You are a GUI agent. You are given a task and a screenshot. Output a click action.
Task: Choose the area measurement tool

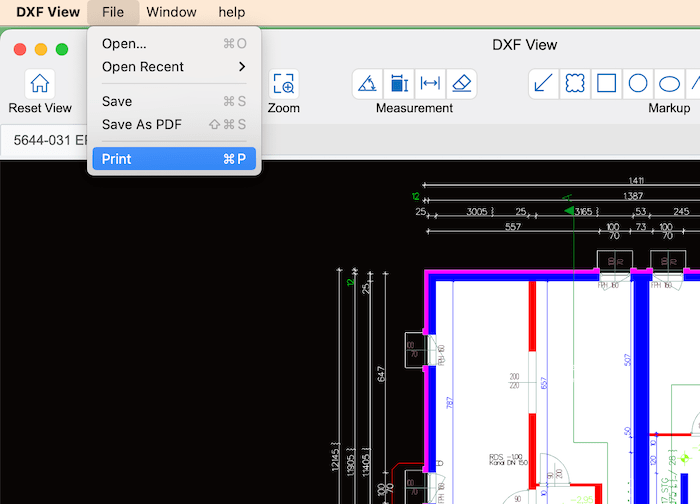399,84
